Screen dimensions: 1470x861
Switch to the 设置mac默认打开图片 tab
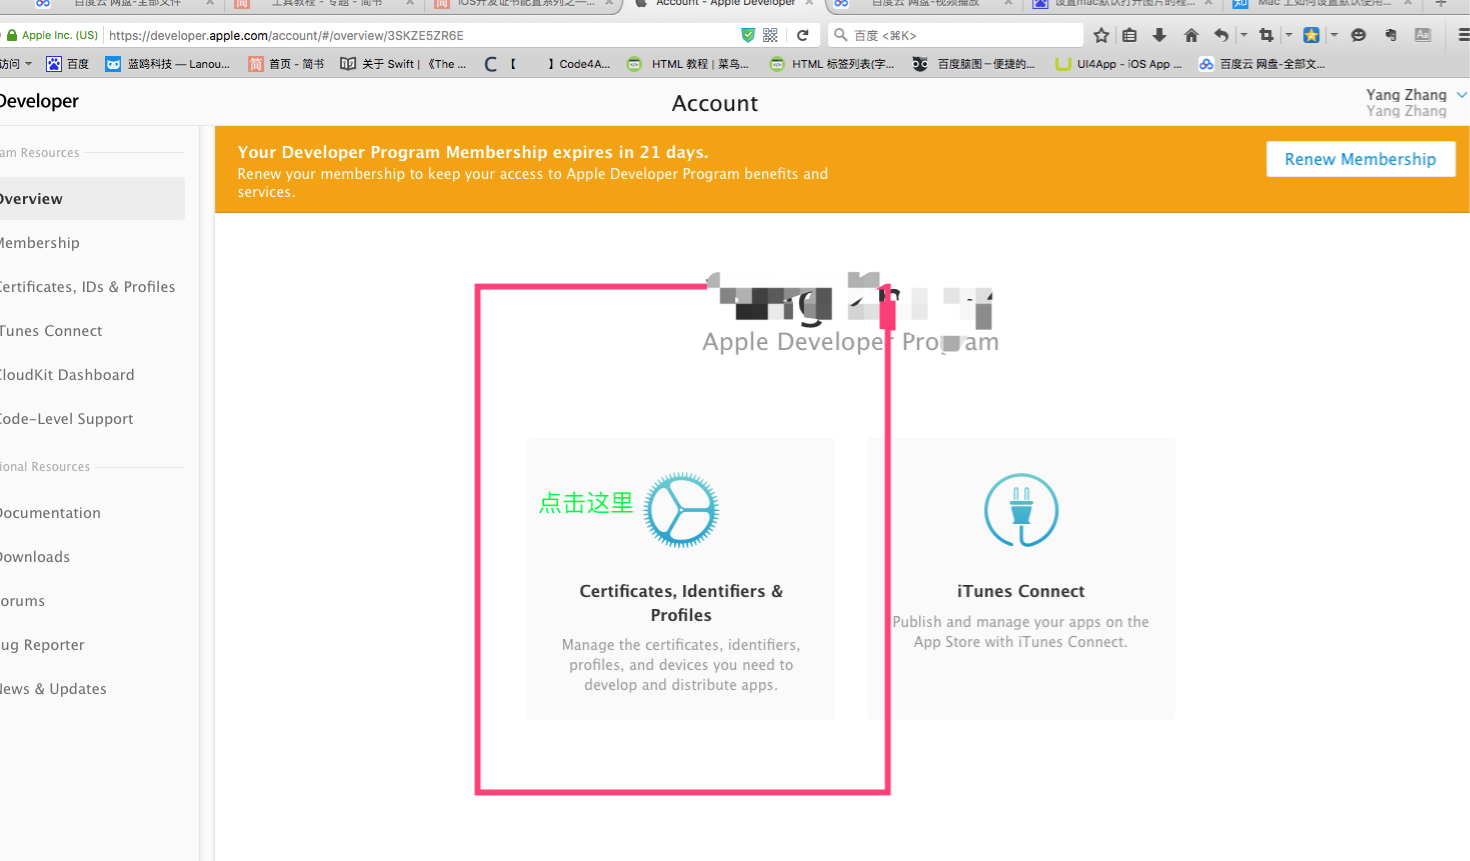click(1120, 4)
